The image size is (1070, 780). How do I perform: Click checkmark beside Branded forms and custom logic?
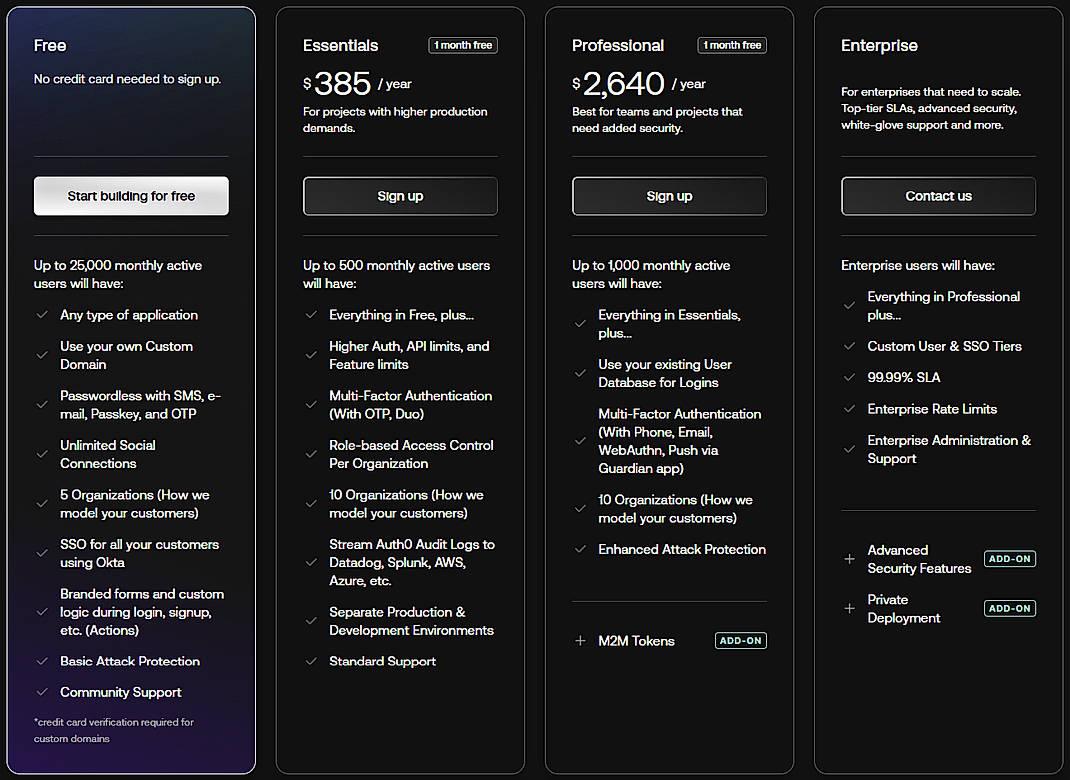(x=42, y=612)
